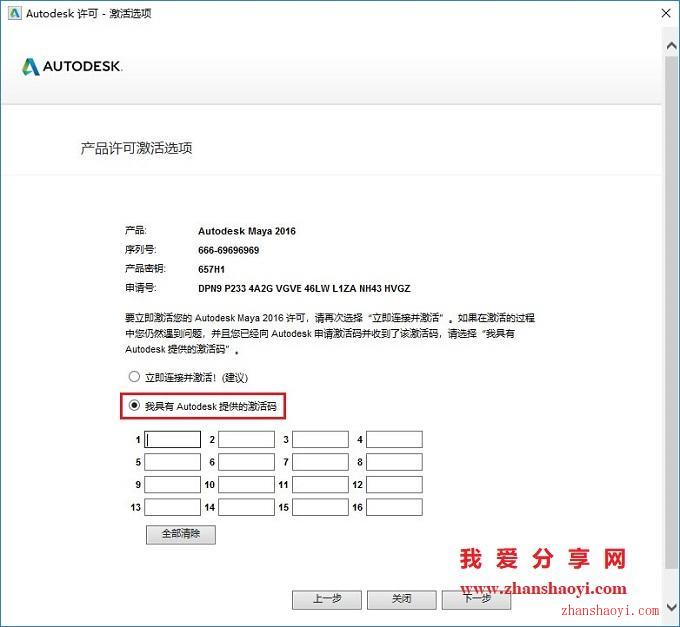The image size is (680, 627).
Task: Go back with the 上一步 button
Action: 327,600
